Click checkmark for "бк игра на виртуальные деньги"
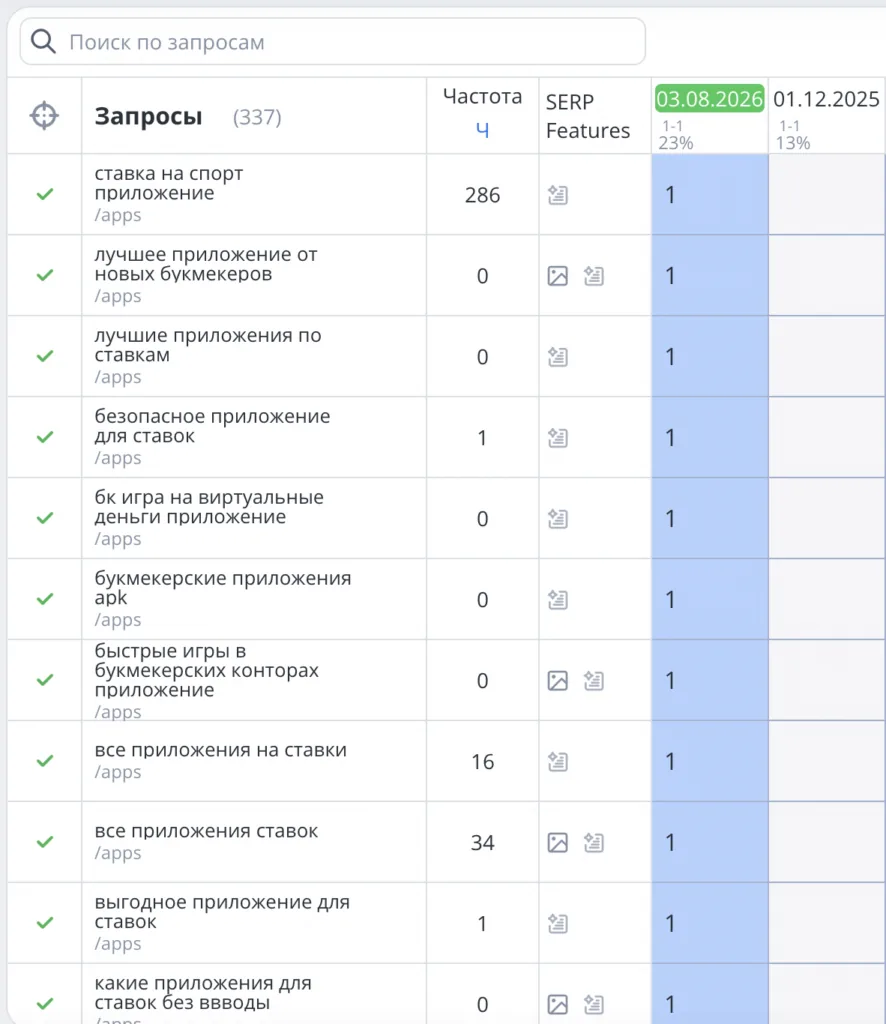This screenshot has width=886, height=1024. coord(45,519)
